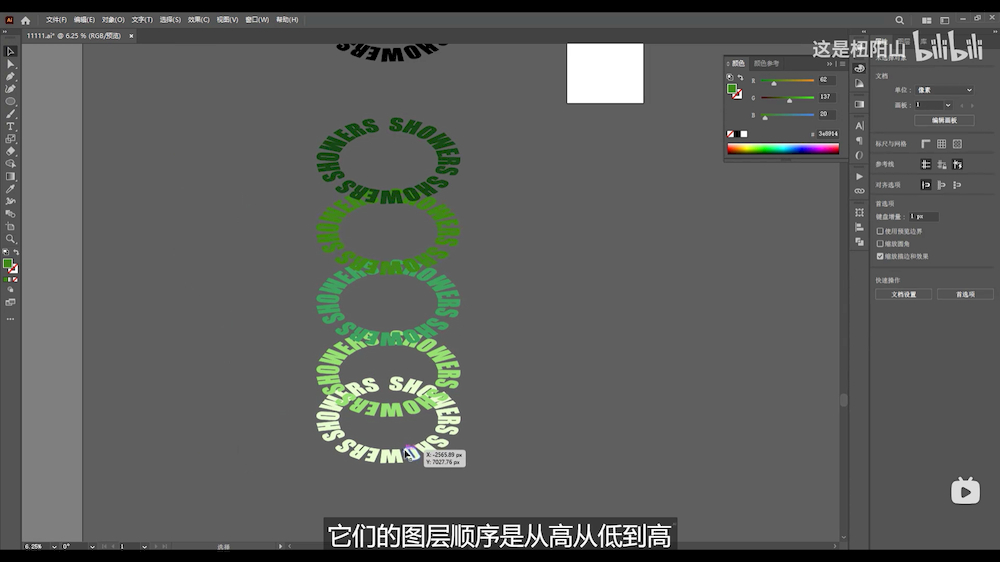1000x562 pixels.
Task: Open 对象(O) menu
Action: tap(113, 20)
